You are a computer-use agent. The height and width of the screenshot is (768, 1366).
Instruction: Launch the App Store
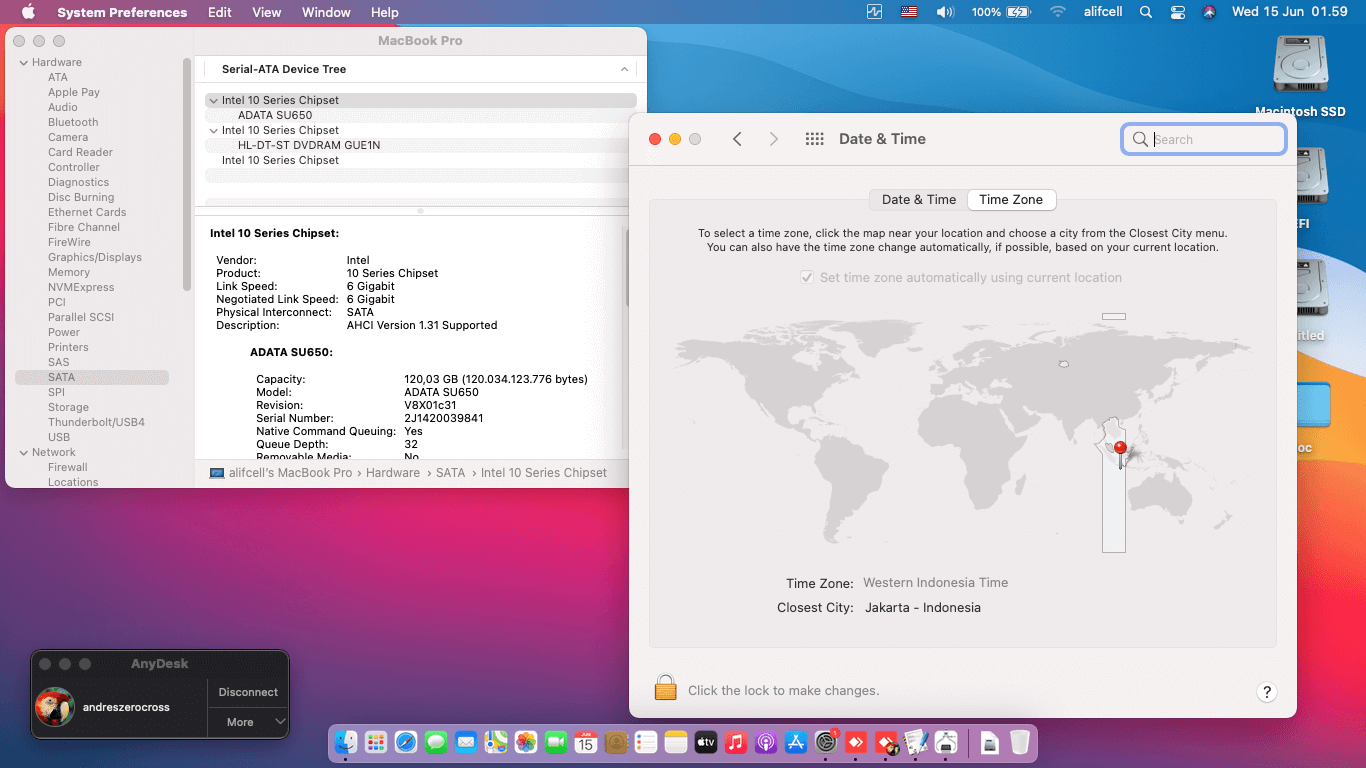point(796,742)
